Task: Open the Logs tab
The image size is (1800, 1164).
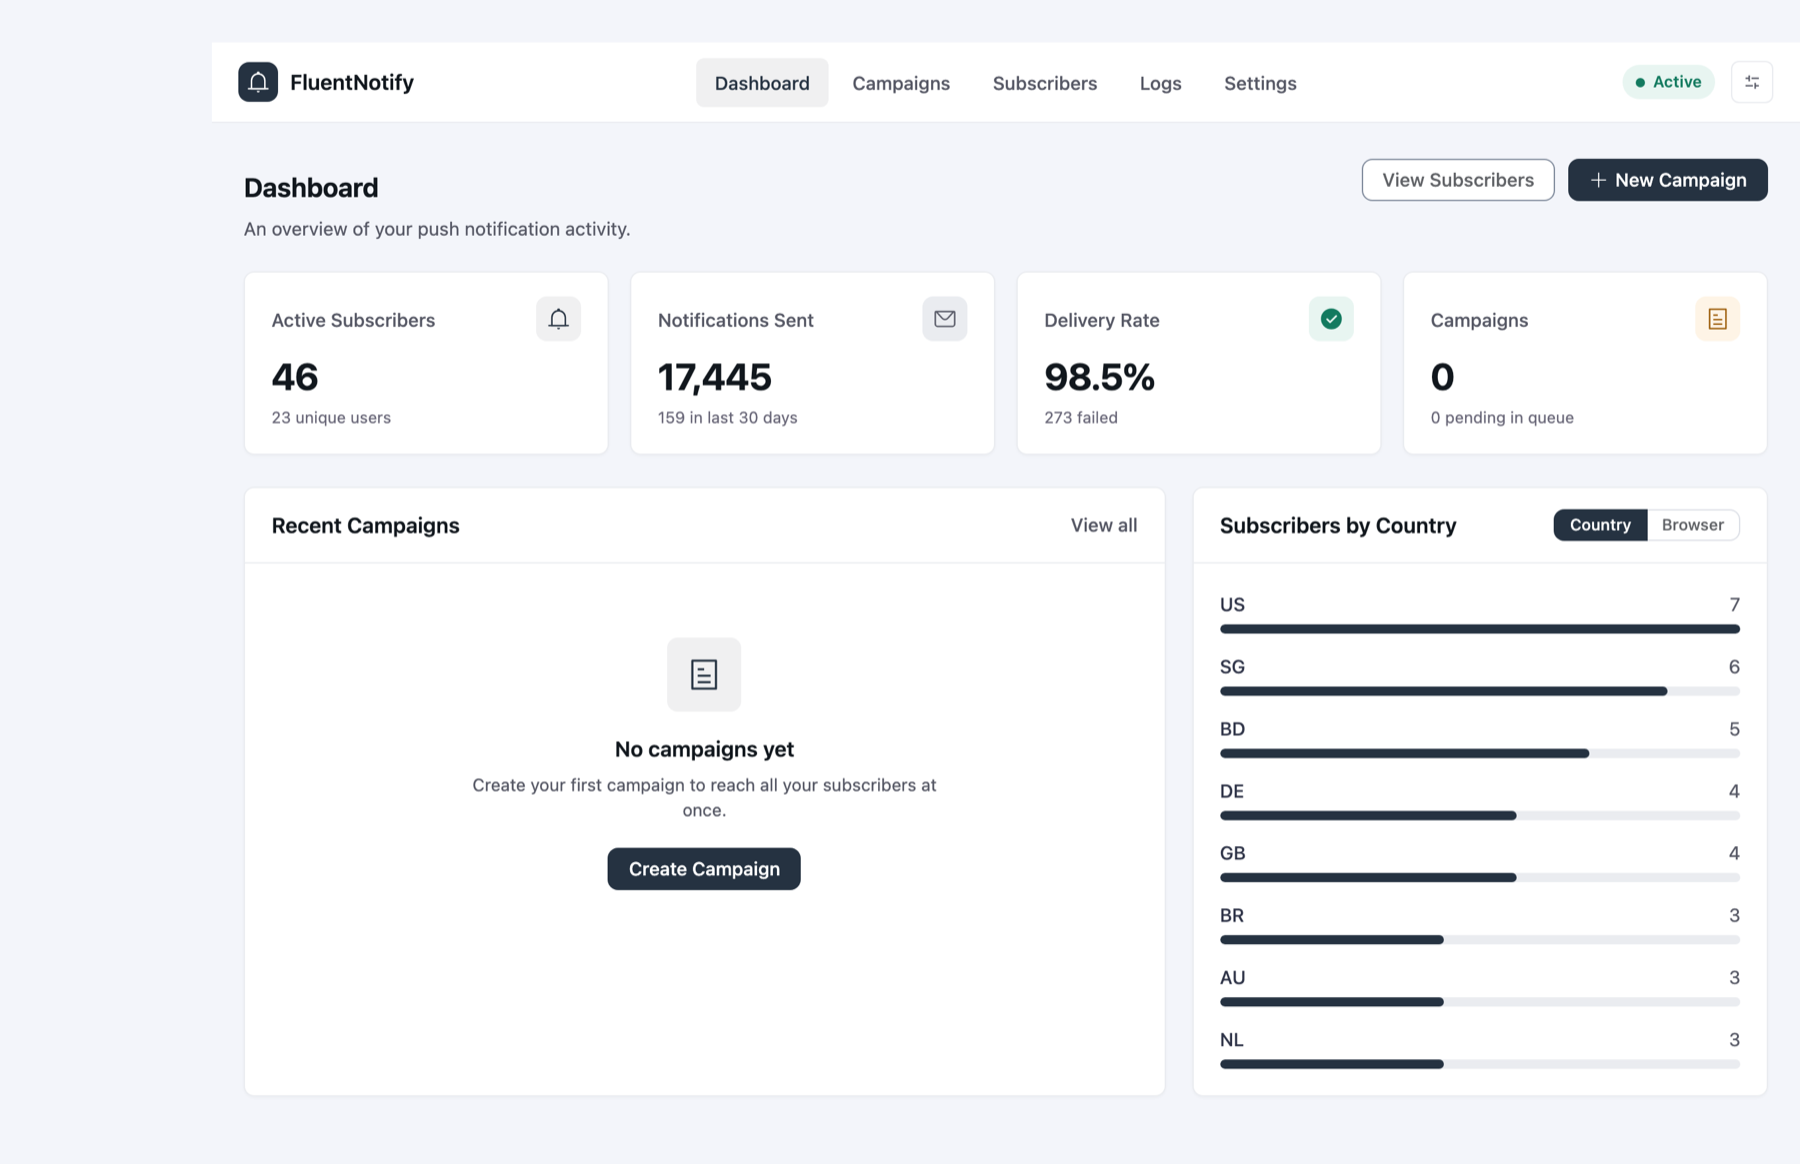Action: click(x=1160, y=83)
